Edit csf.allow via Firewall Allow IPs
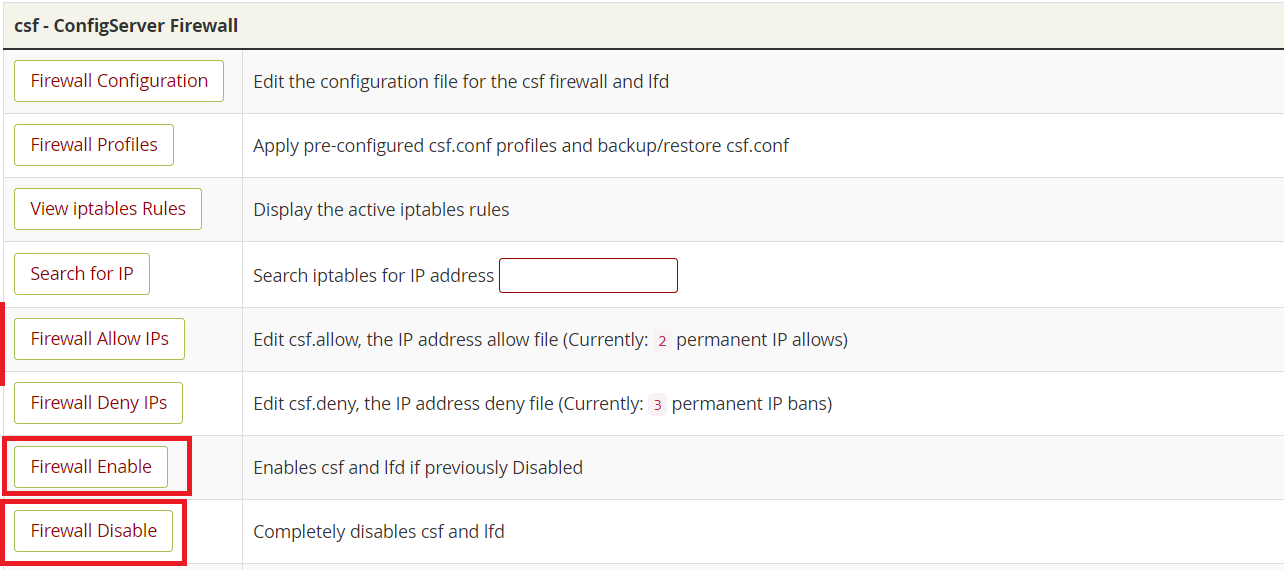This screenshot has width=1284, height=580. tap(99, 338)
